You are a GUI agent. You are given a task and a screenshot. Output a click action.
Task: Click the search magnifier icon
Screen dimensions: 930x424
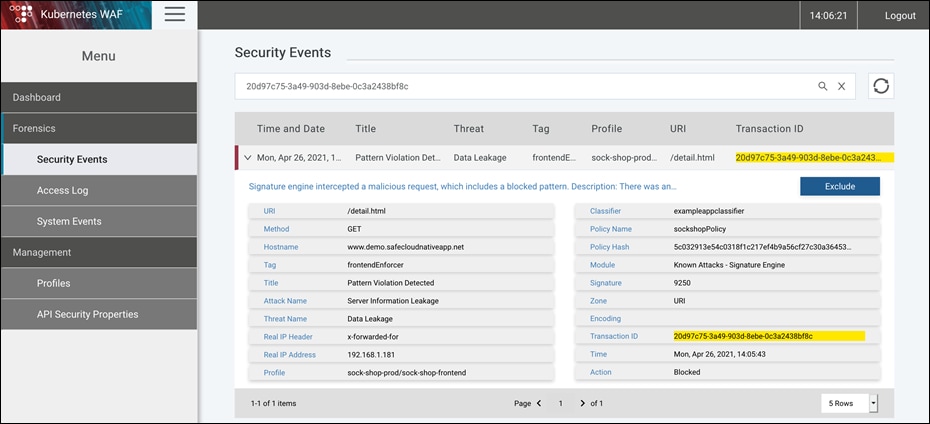pos(823,86)
